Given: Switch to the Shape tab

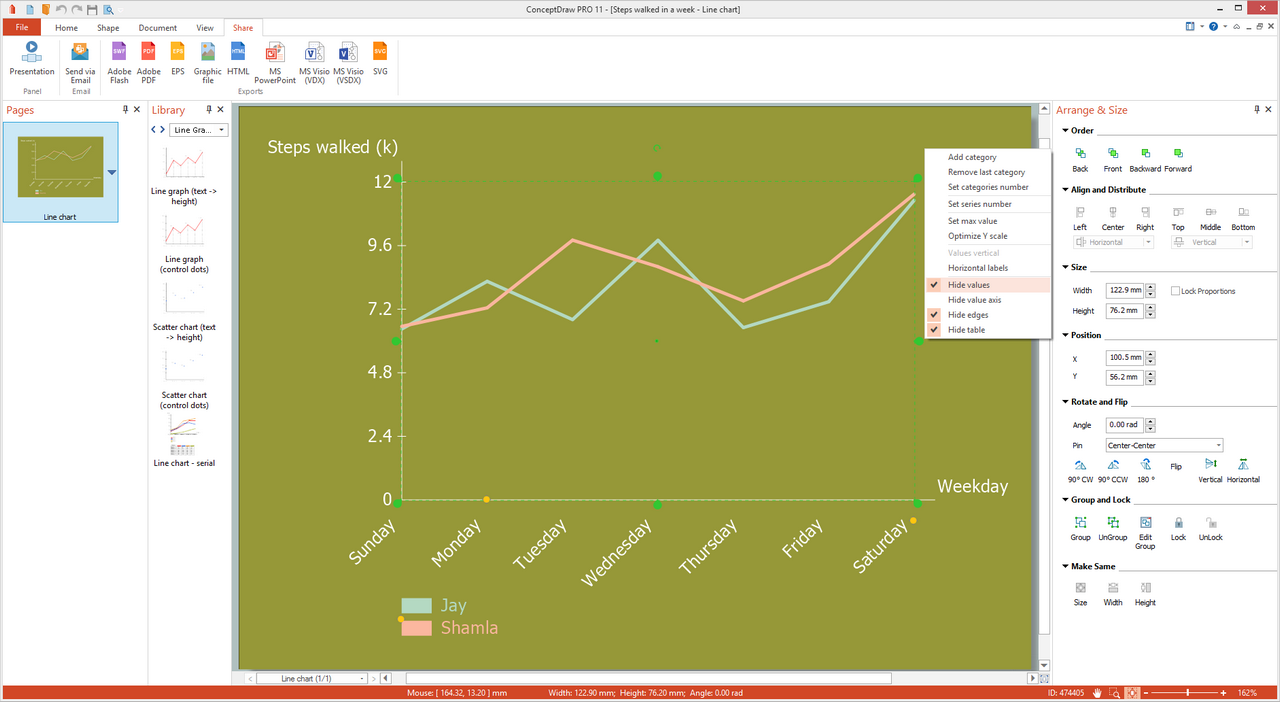Looking at the screenshot, I should (108, 28).
